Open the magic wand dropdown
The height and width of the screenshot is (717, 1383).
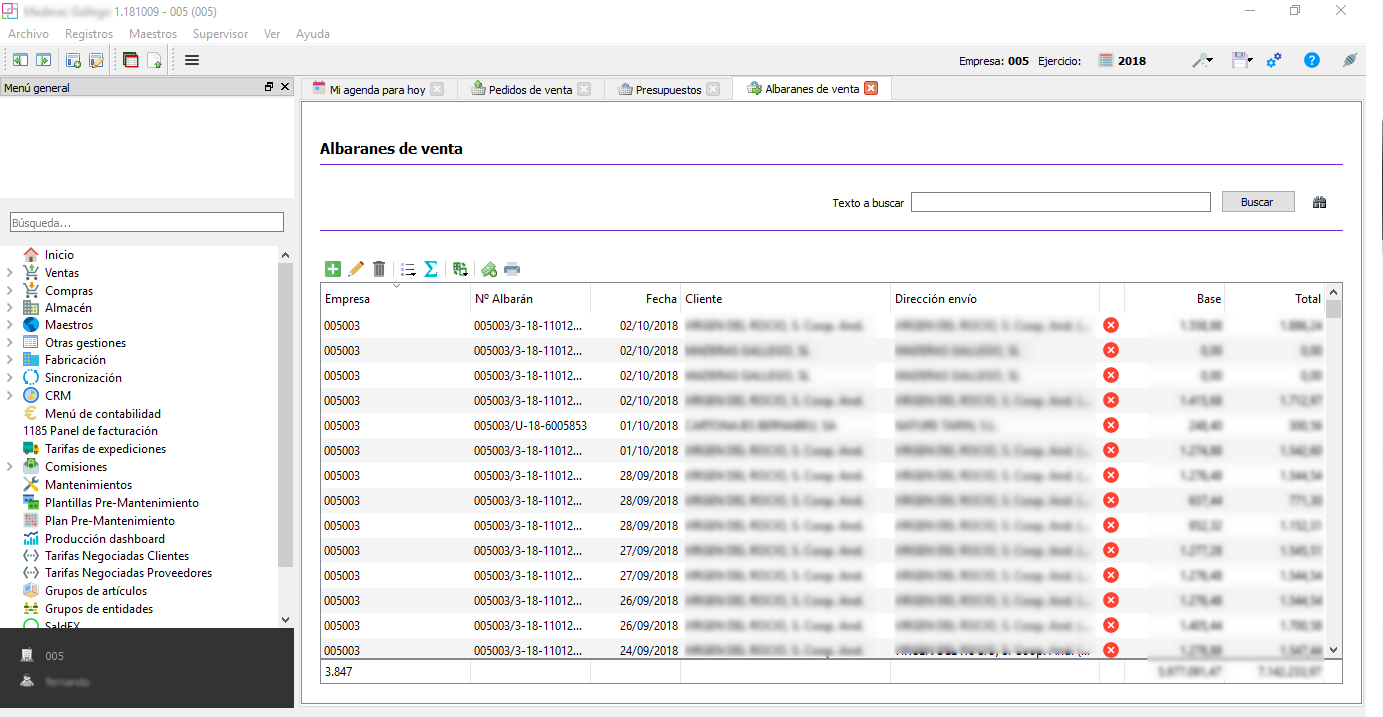1202,60
